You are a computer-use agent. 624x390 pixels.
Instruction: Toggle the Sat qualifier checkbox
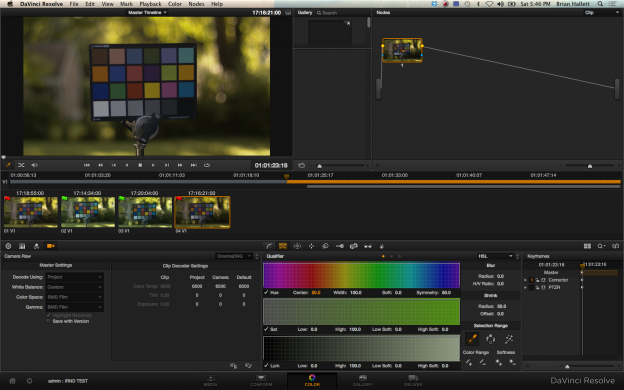pos(266,329)
